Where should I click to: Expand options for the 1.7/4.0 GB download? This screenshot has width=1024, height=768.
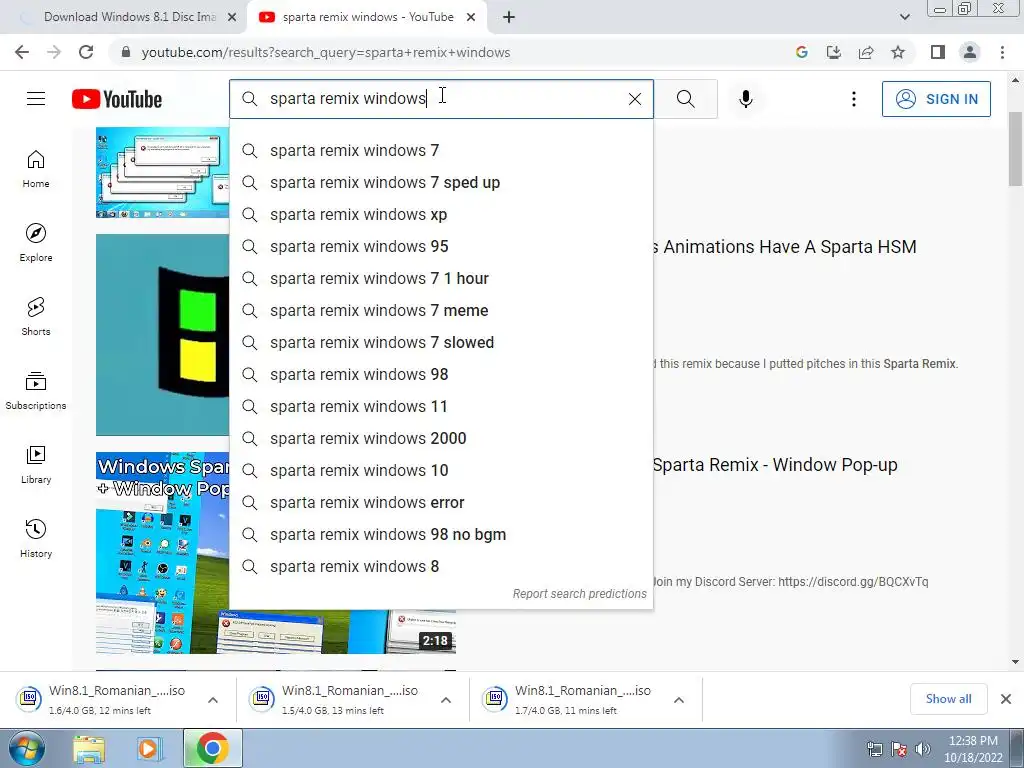679,699
